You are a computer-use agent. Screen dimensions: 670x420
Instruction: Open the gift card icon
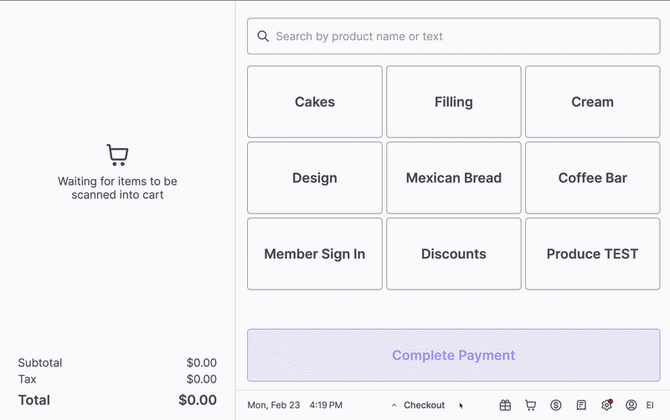pyautogui.click(x=505, y=405)
